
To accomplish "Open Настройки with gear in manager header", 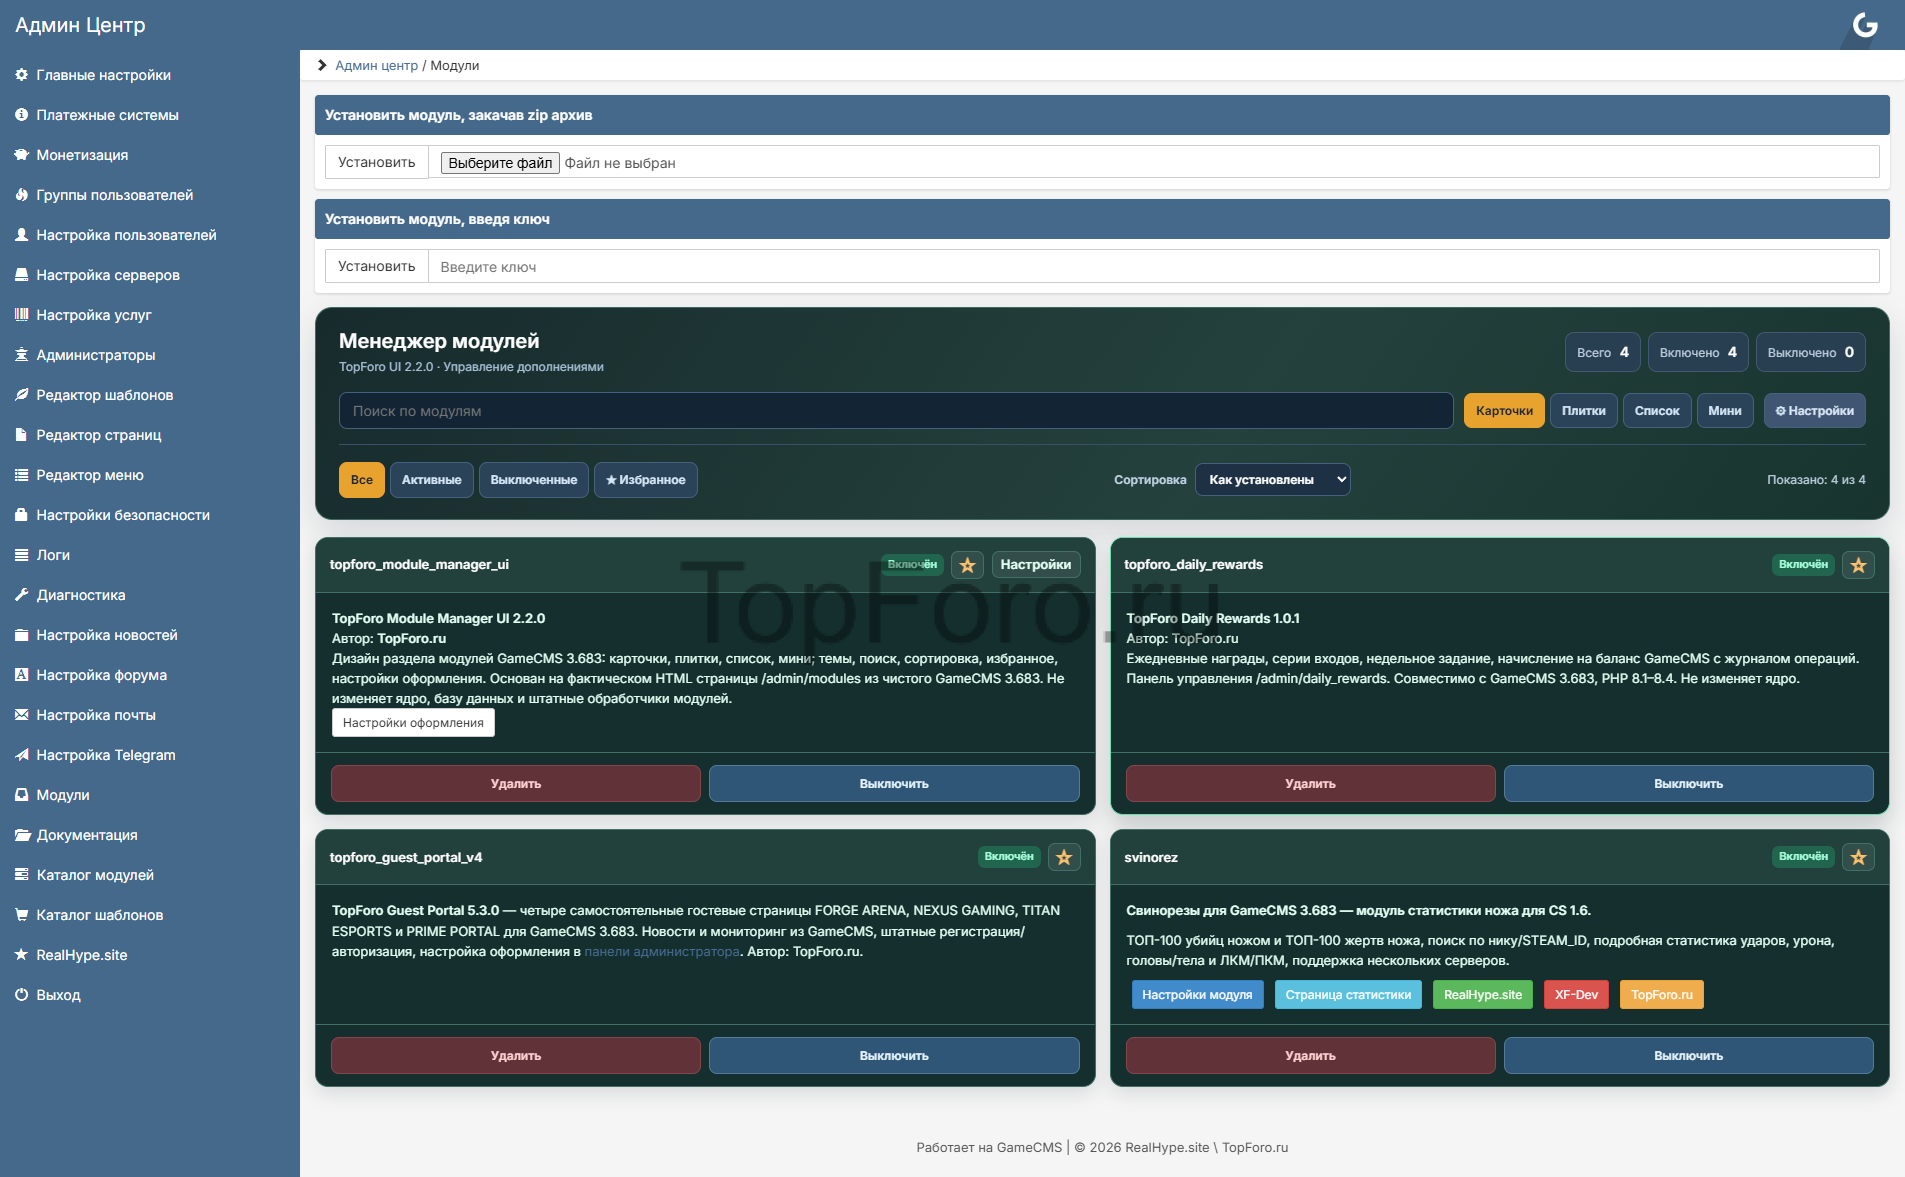I will point(1814,411).
